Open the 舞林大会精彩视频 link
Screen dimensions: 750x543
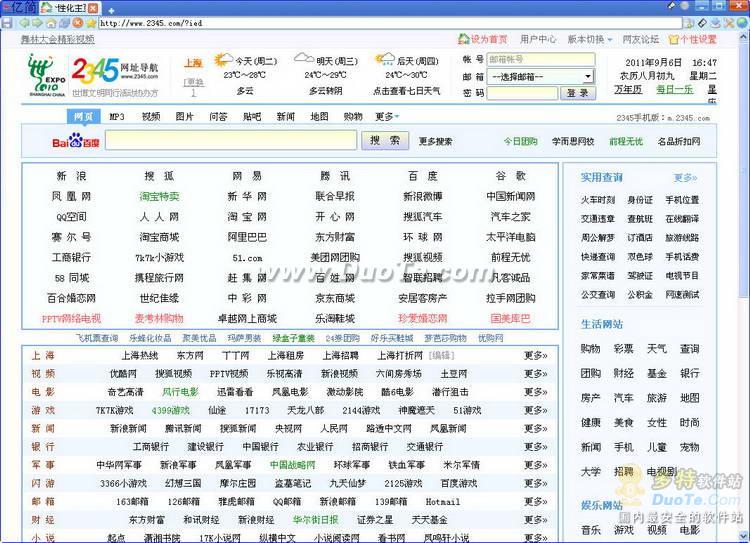57,39
